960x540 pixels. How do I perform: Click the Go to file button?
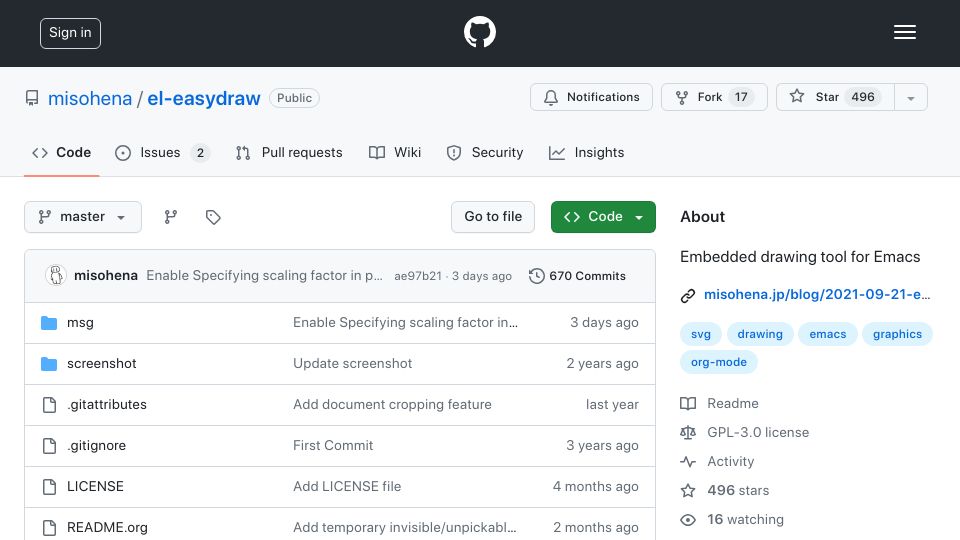493,217
